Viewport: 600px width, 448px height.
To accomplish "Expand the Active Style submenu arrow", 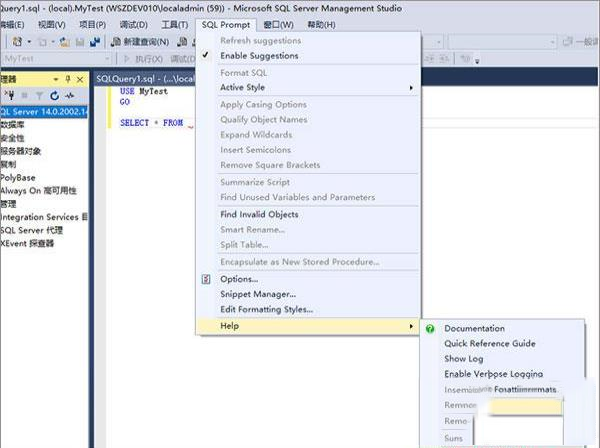I will coord(411,88).
